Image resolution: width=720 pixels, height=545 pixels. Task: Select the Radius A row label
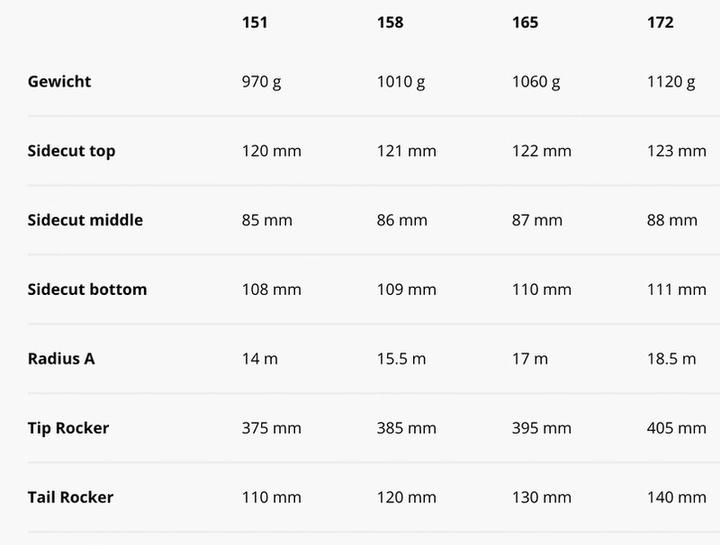pos(61,358)
